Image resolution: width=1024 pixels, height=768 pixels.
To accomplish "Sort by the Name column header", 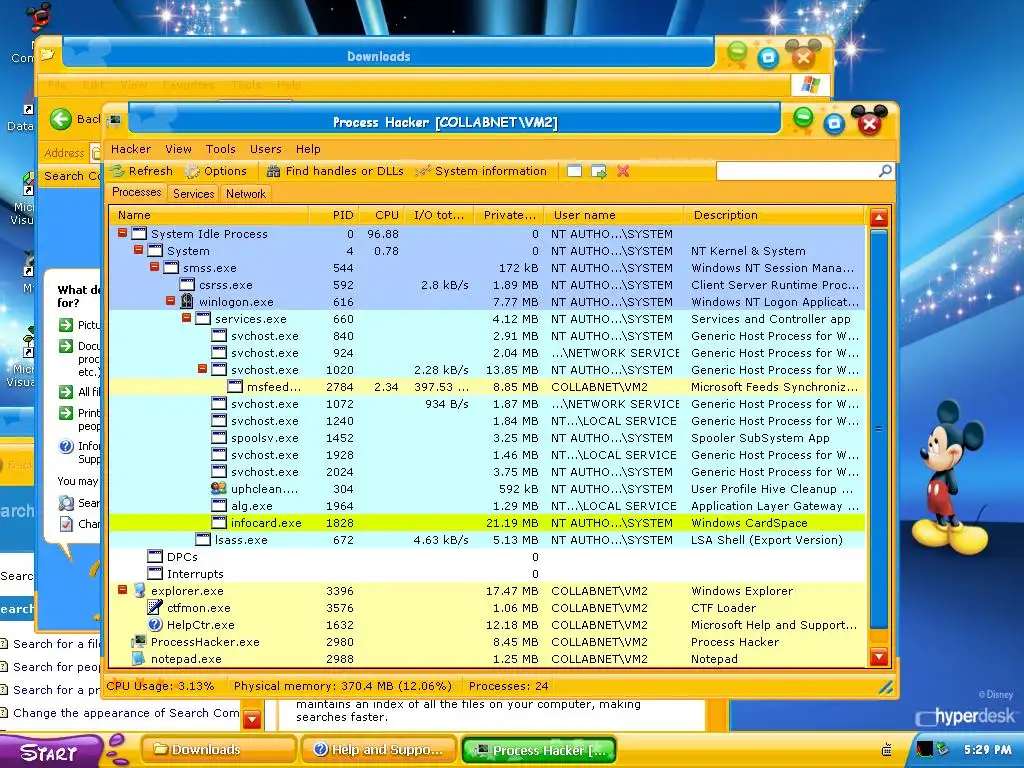I will coord(209,215).
